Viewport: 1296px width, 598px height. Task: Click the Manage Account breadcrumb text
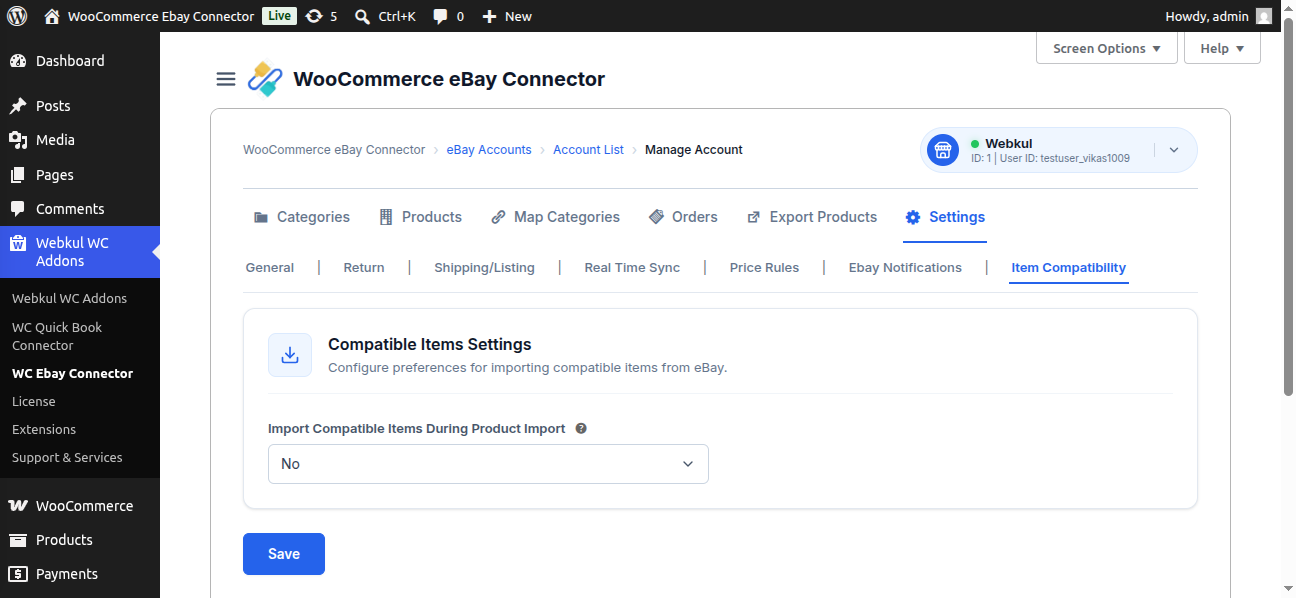click(694, 150)
